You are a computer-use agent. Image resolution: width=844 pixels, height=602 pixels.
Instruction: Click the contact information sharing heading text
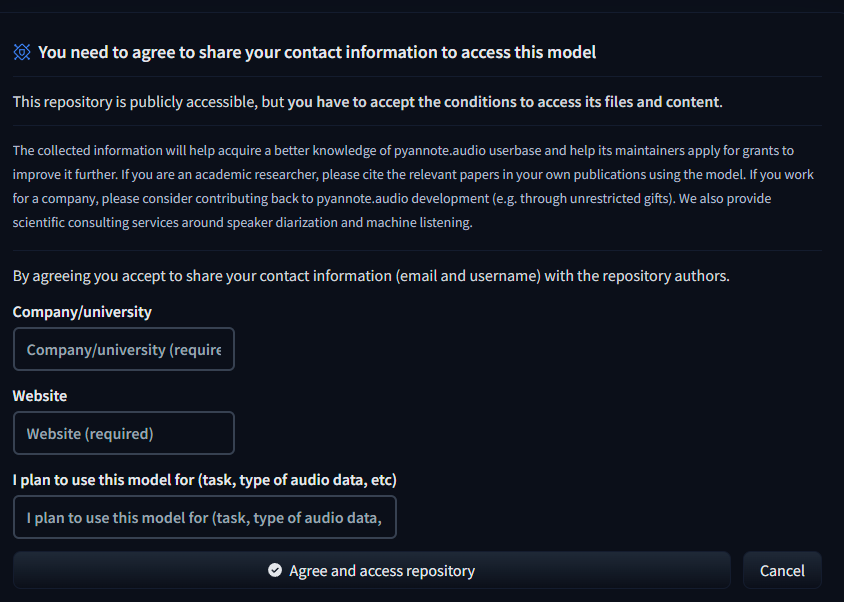coord(317,52)
